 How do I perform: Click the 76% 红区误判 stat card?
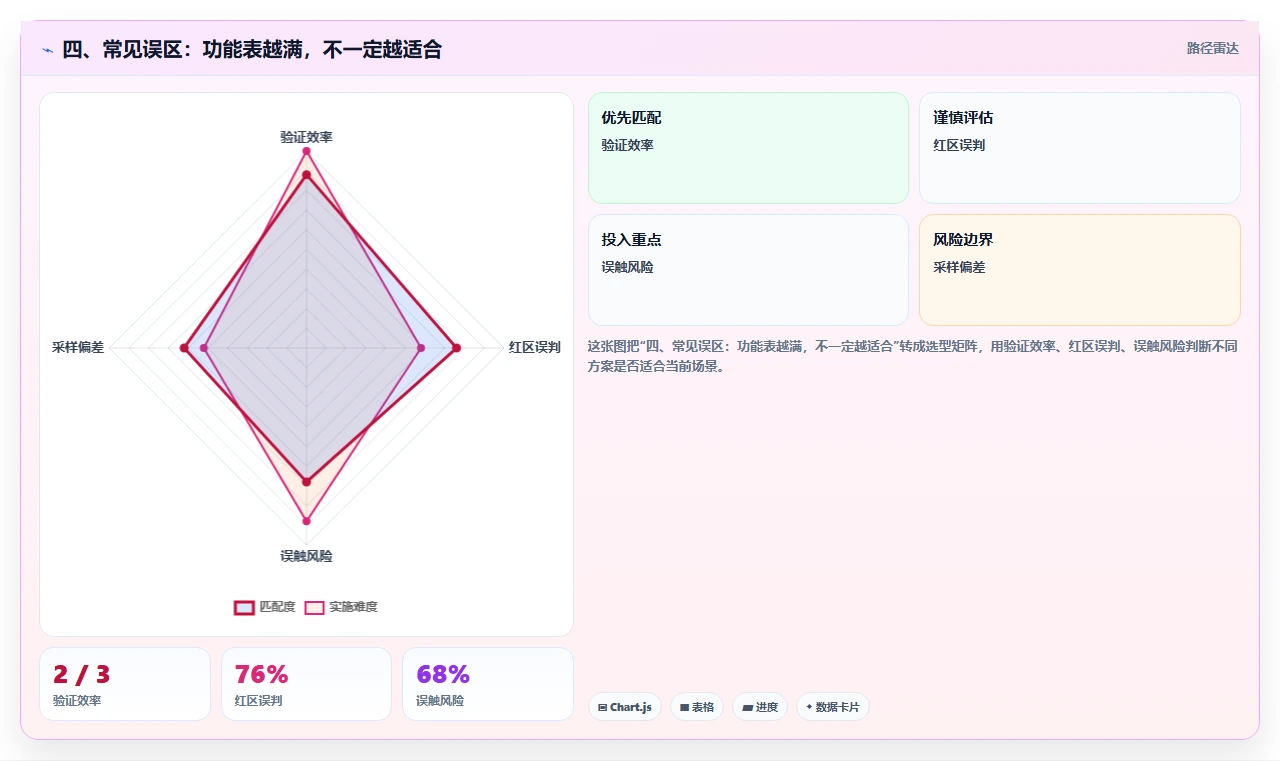tap(306, 684)
